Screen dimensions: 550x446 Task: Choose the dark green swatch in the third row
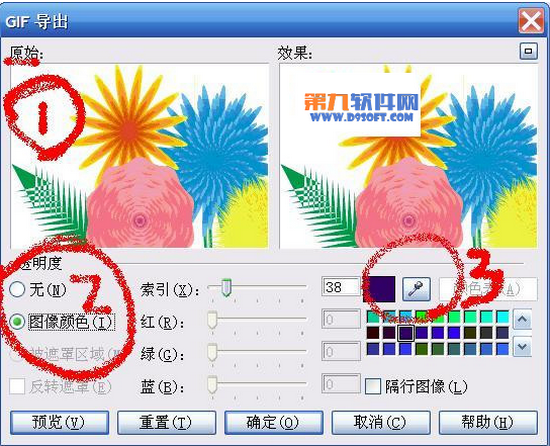tap(422, 349)
